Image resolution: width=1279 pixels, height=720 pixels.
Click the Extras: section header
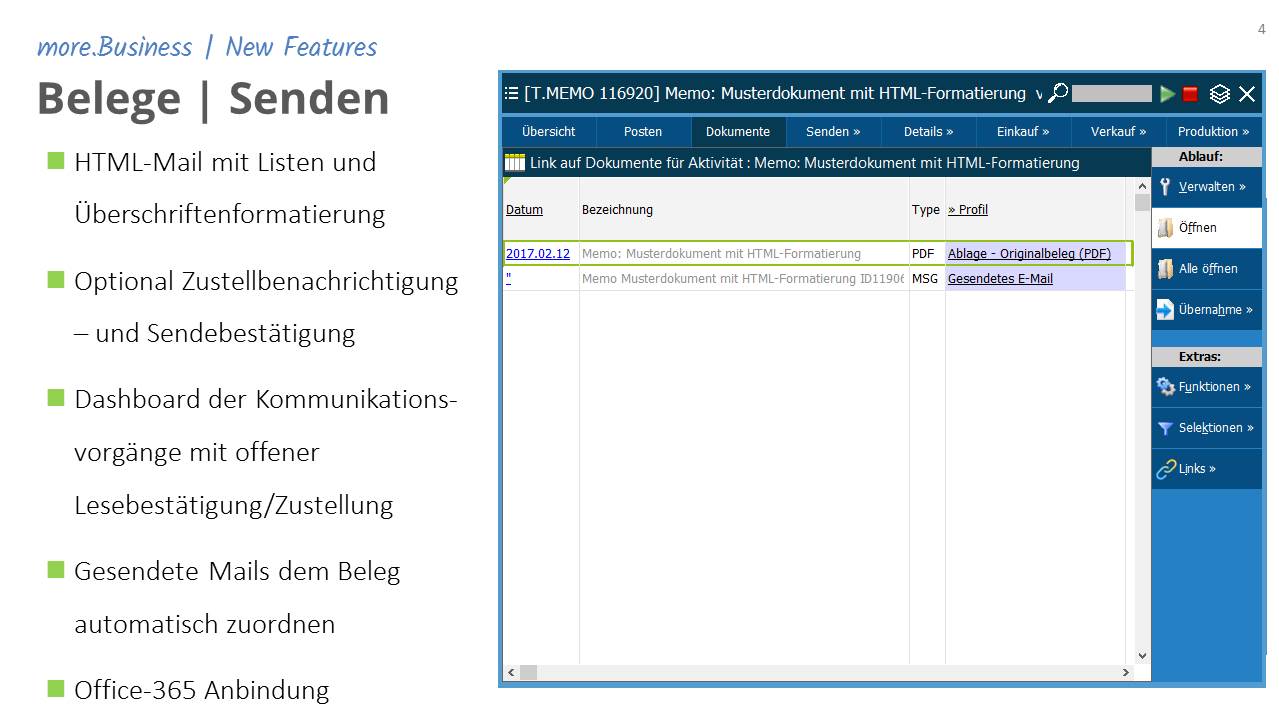[1207, 357]
